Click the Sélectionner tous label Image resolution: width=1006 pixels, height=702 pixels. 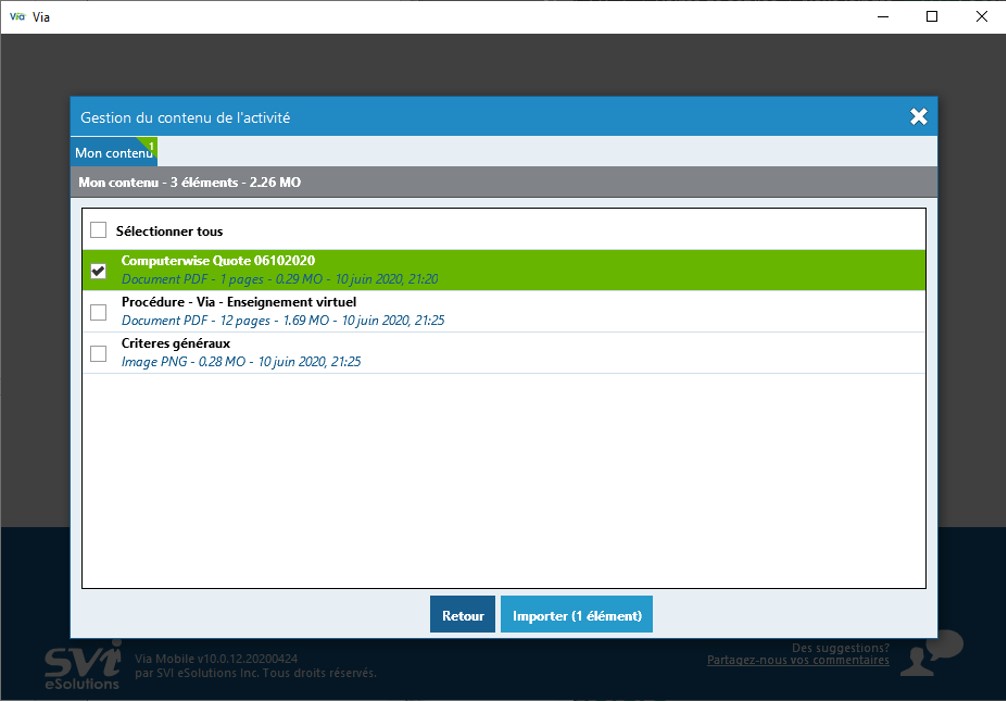(169, 231)
